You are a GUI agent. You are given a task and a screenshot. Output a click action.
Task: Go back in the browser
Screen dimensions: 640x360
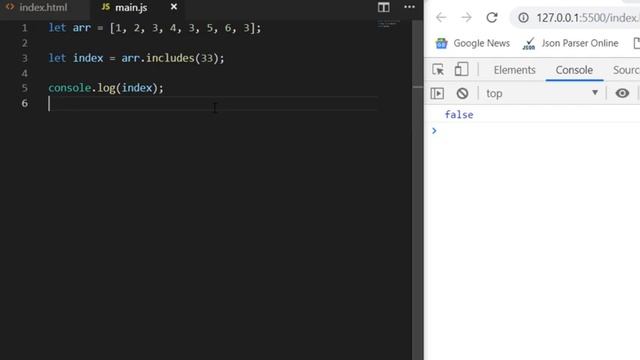pyautogui.click(x=441, y=18)
